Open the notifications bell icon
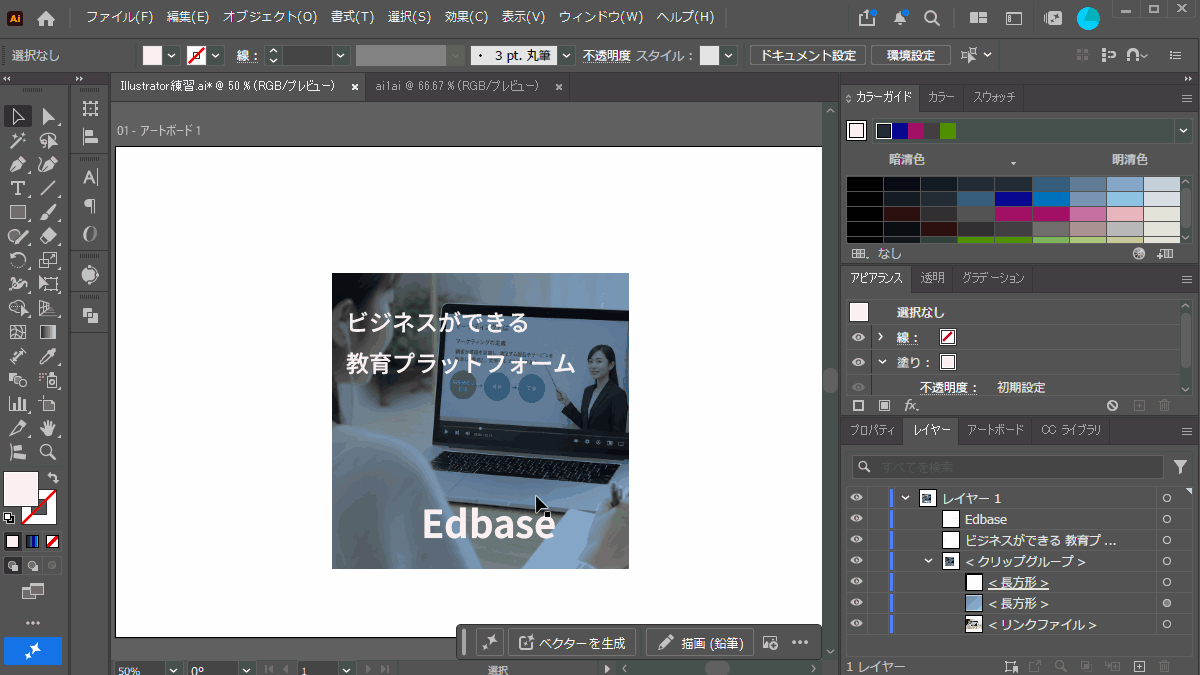 pos(900,18)
